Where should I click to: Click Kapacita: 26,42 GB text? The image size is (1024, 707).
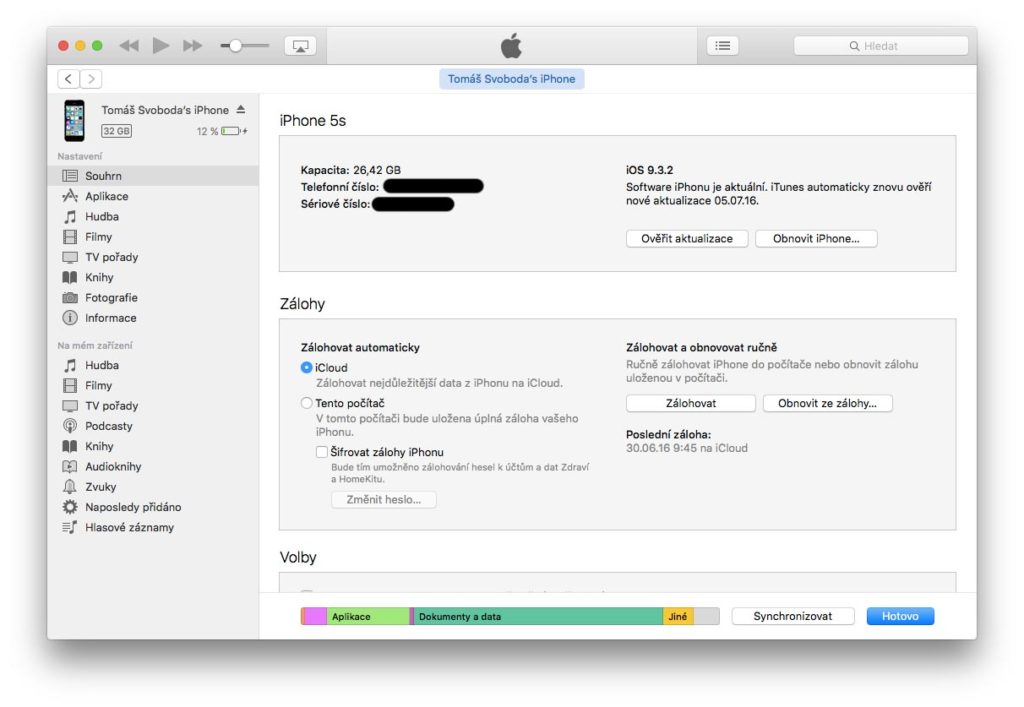click(351, 170)
